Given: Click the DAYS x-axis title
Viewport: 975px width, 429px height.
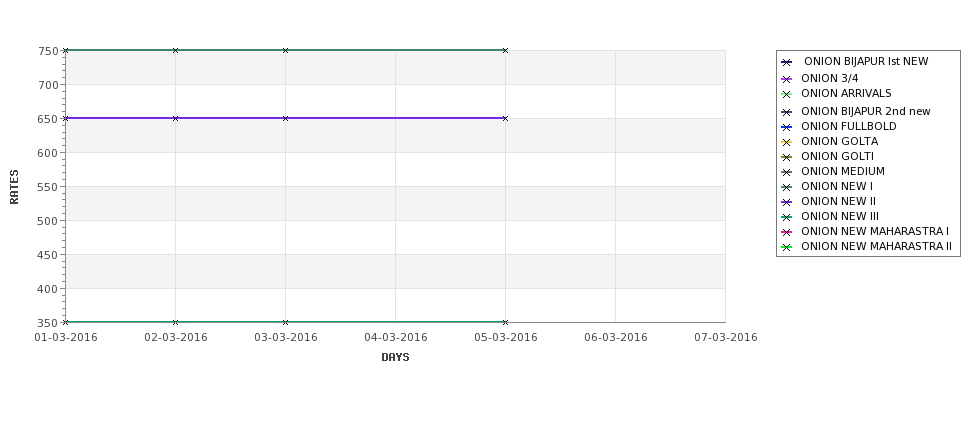Looking at the screenshot, I should point(395,357).
